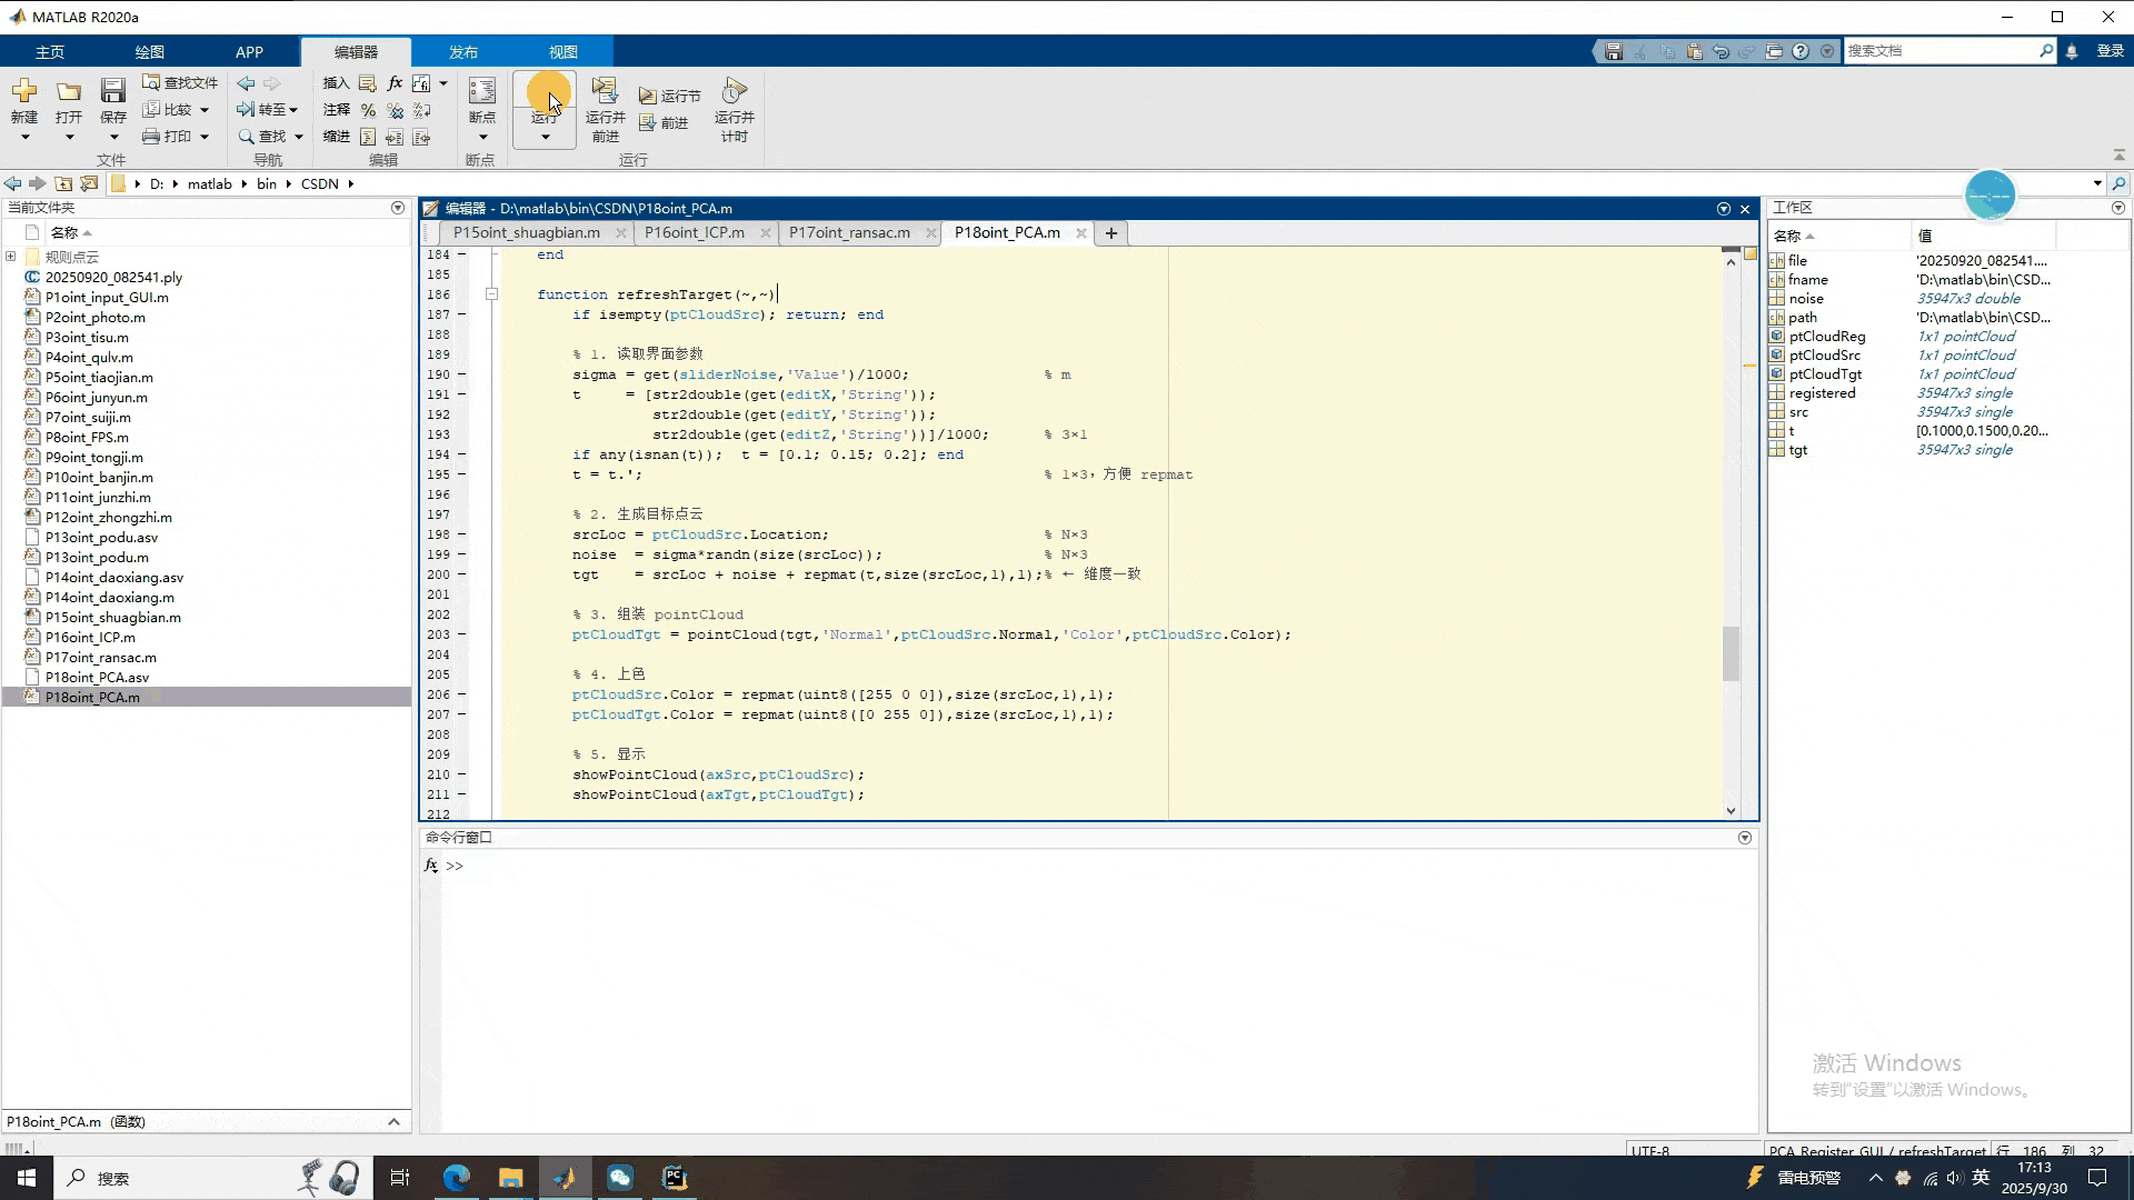Open the Breakpoints (断点) dropdown arrow
This screenshot has width=2134, height=1200.
click(483, 137)
